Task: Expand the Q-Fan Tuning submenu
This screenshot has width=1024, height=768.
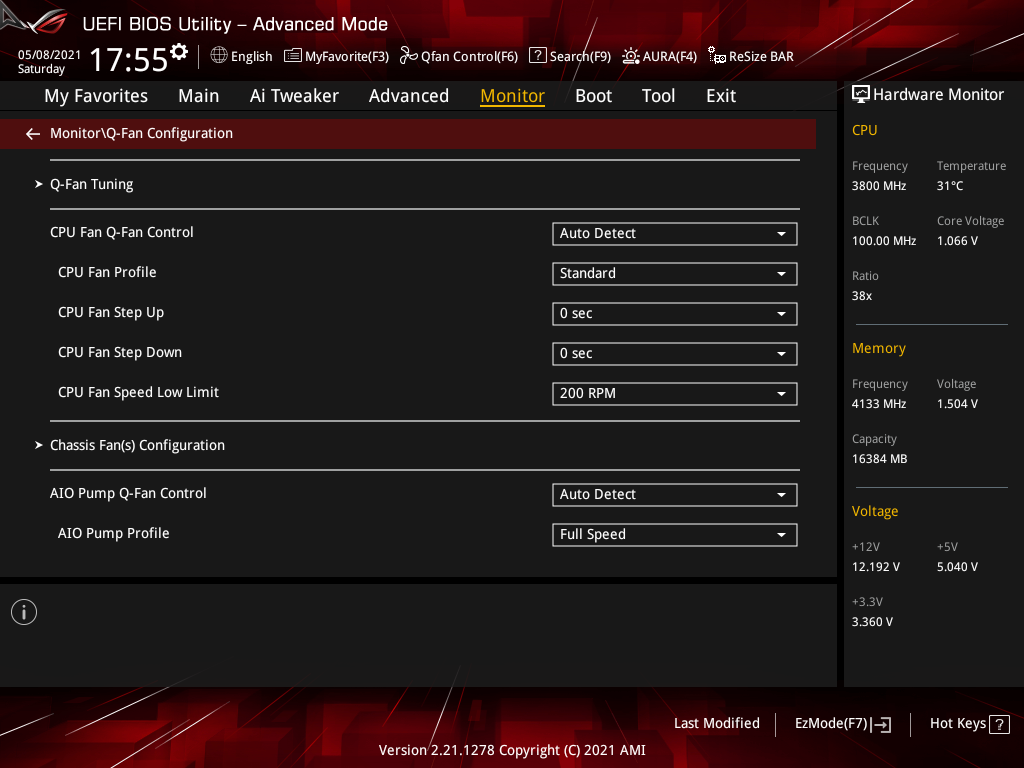Action: pos(91,184)
